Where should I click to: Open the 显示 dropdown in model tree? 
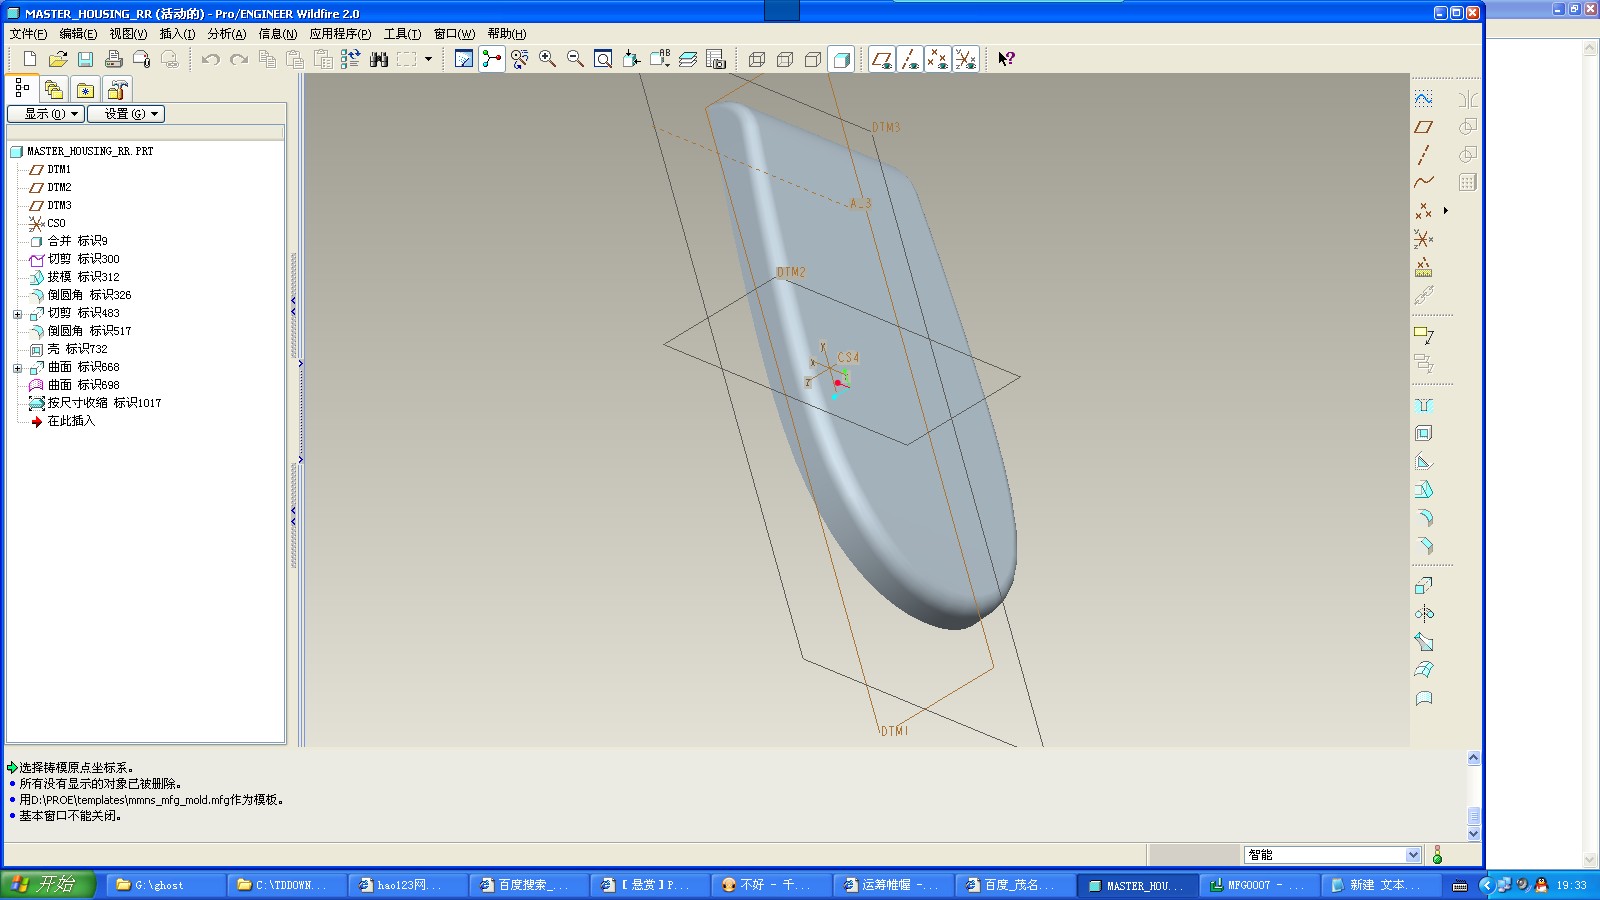(x=46, y=114)
